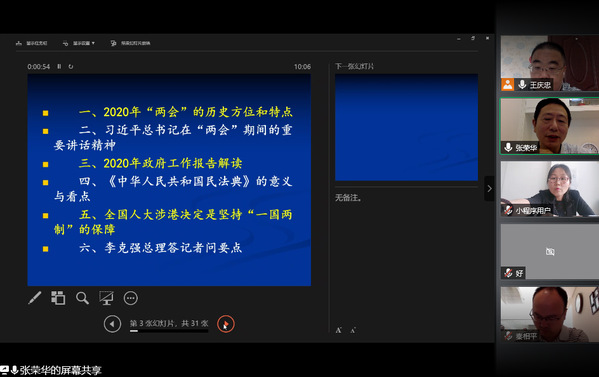Viewport: 599px width, 377px height.
Task: Click the black screen toggle icon
Action: [x=106, y=298]
